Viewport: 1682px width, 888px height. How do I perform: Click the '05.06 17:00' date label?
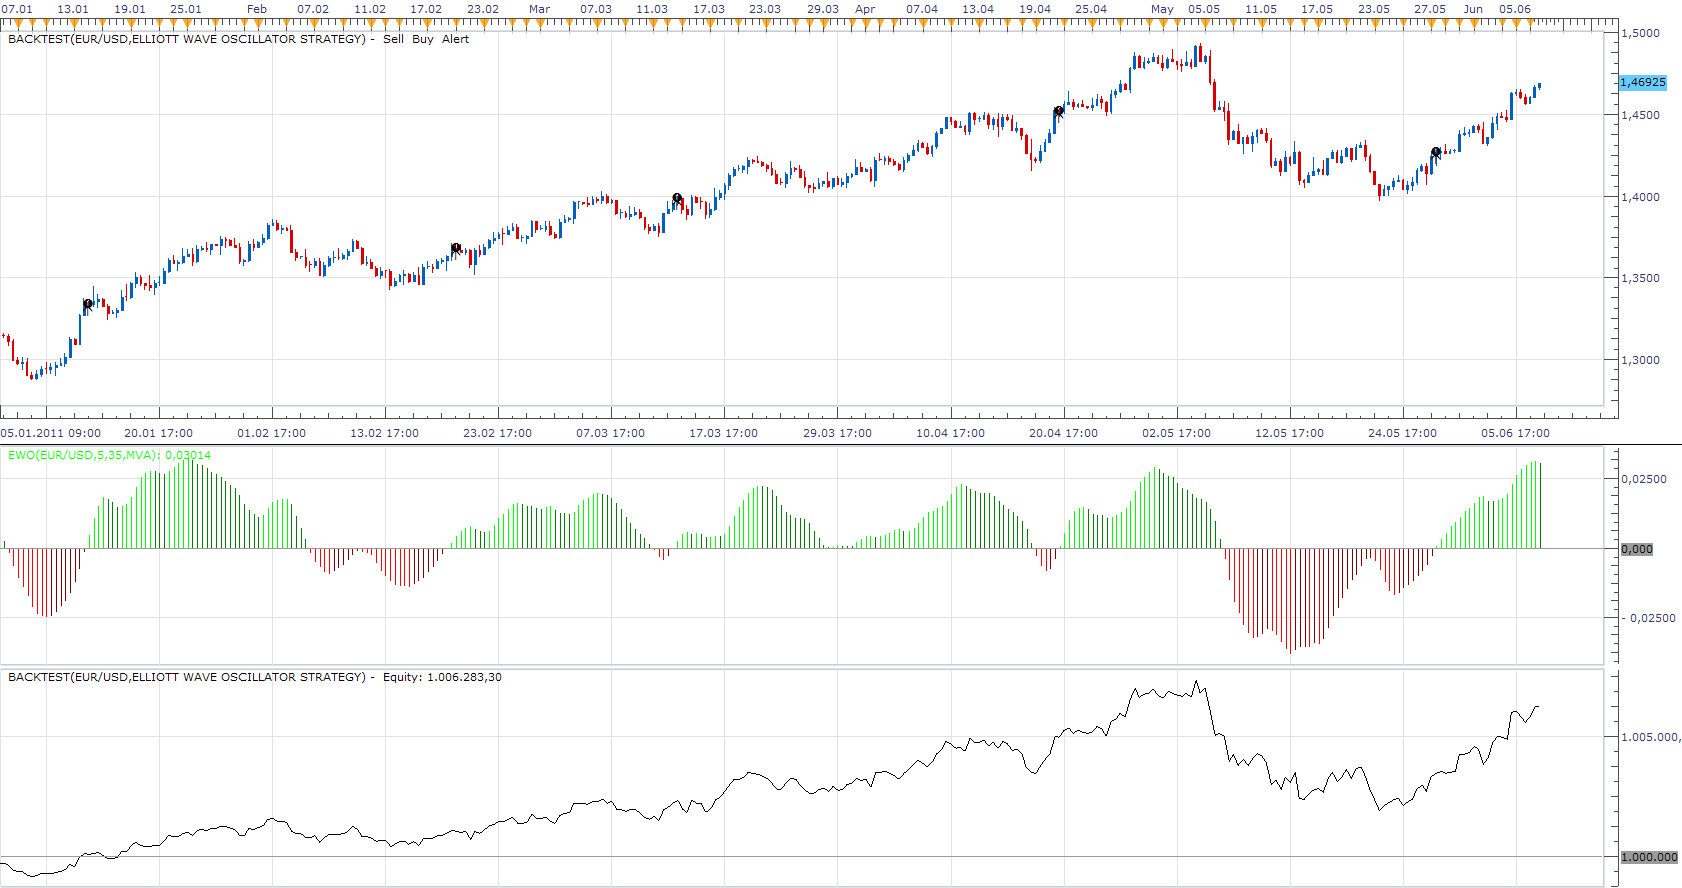click(x=1515, y=433)
